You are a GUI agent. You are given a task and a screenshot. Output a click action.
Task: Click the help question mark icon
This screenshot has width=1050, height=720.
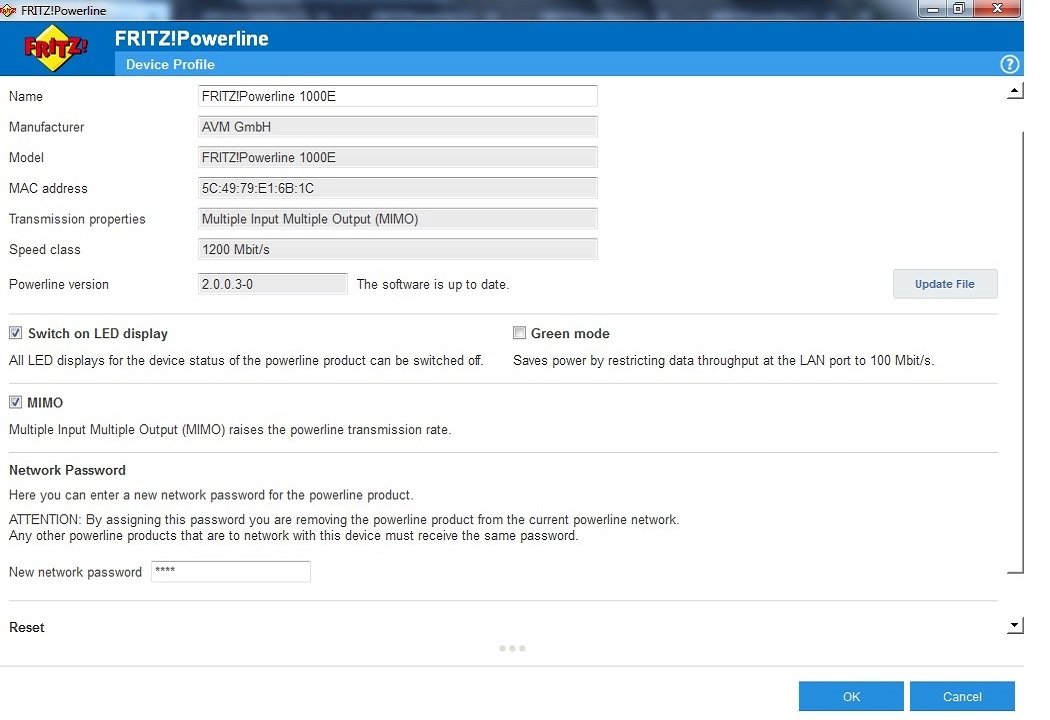(x=1009, y=64)
